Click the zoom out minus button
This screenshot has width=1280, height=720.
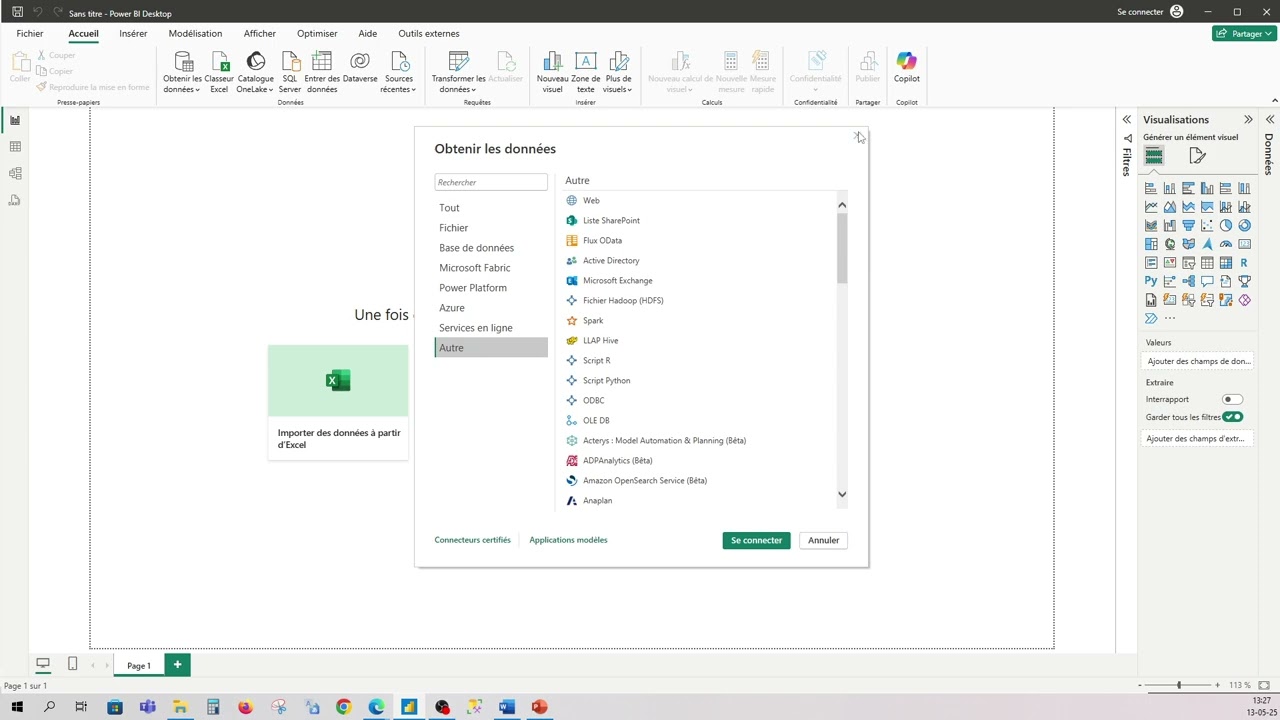click(1141, 685)
